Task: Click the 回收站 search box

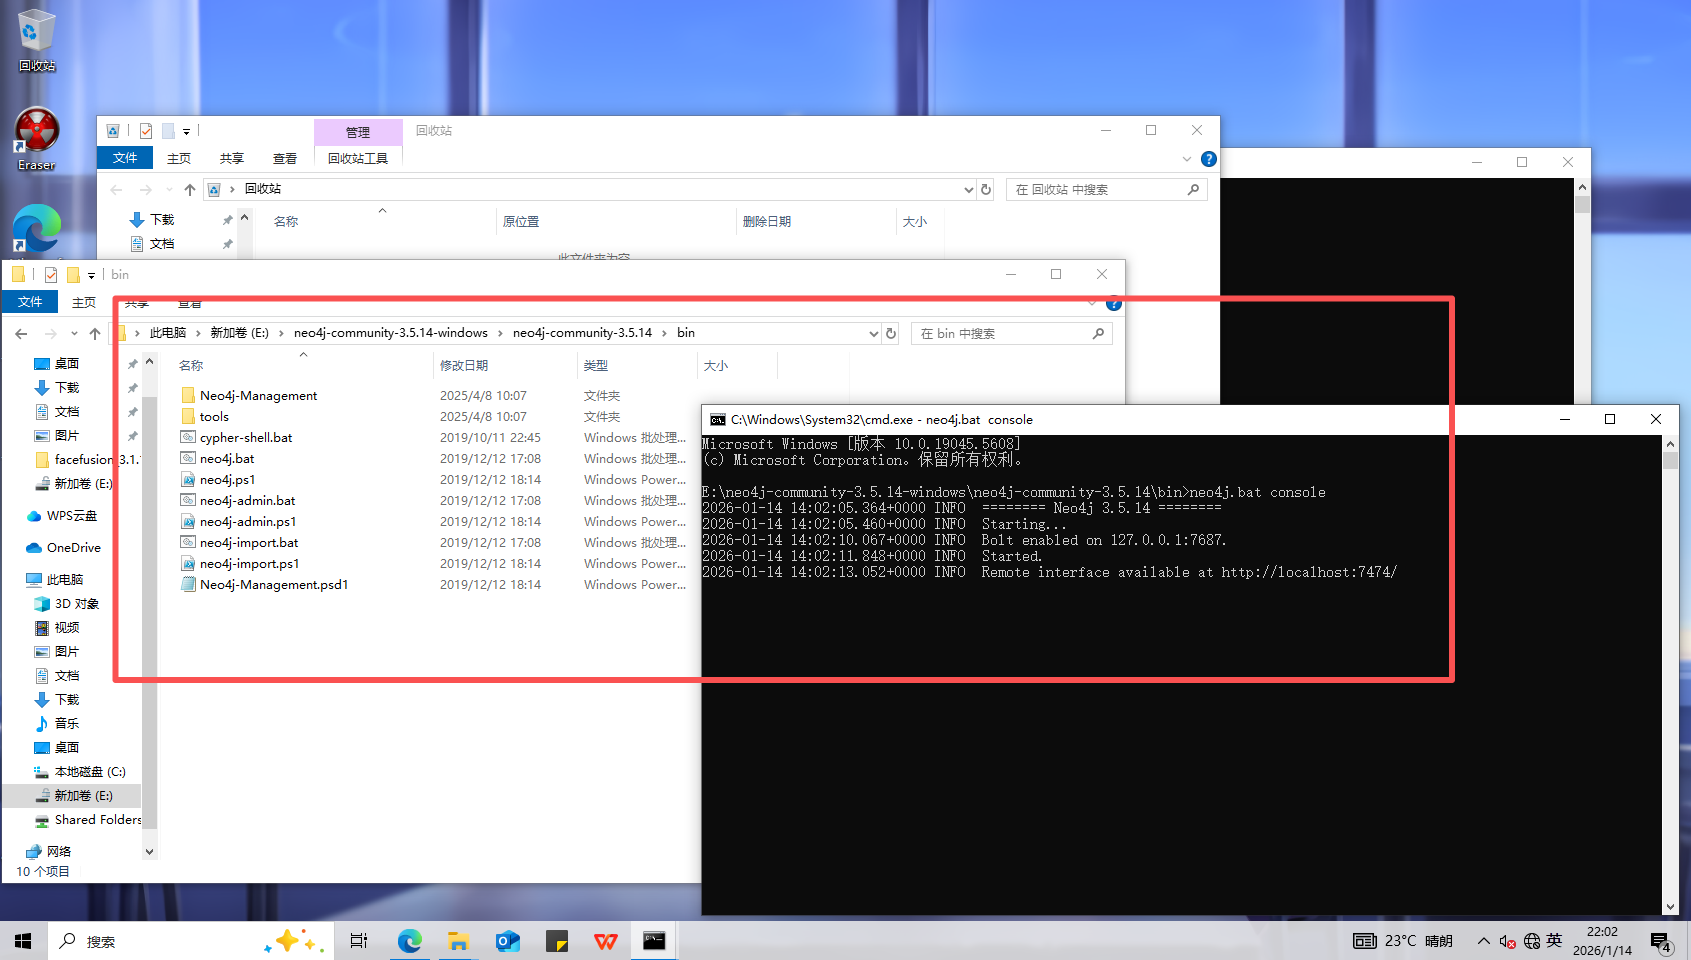Action: 1106,189
